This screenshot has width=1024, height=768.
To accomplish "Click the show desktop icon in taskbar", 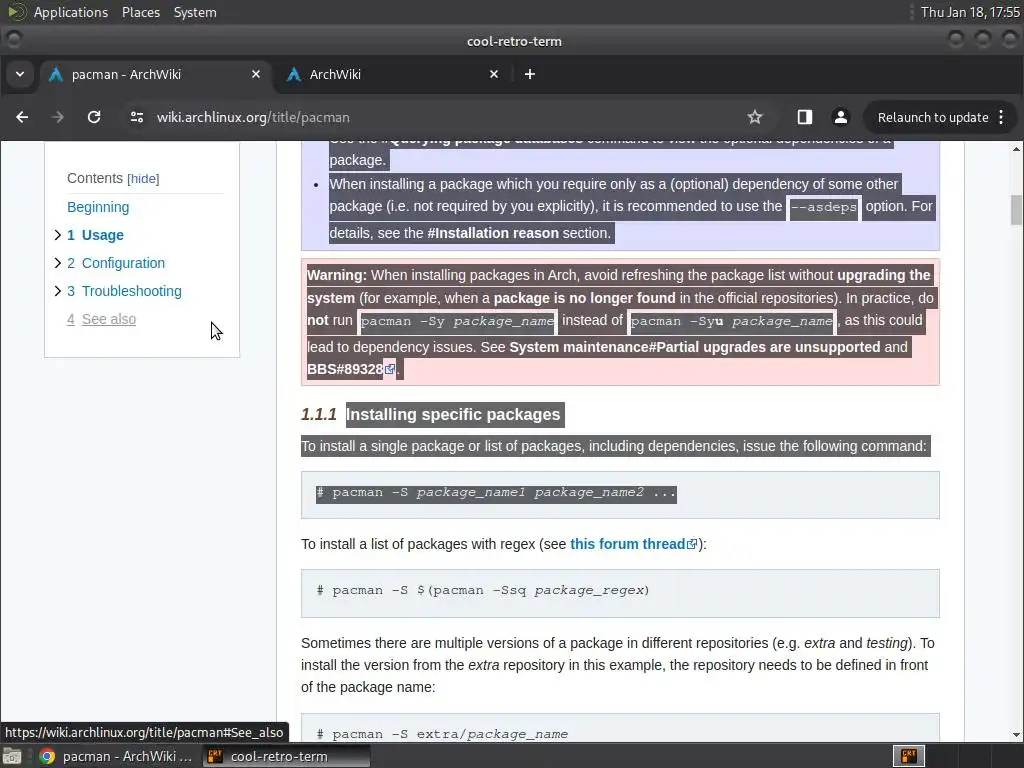I will tap(12, 756).
